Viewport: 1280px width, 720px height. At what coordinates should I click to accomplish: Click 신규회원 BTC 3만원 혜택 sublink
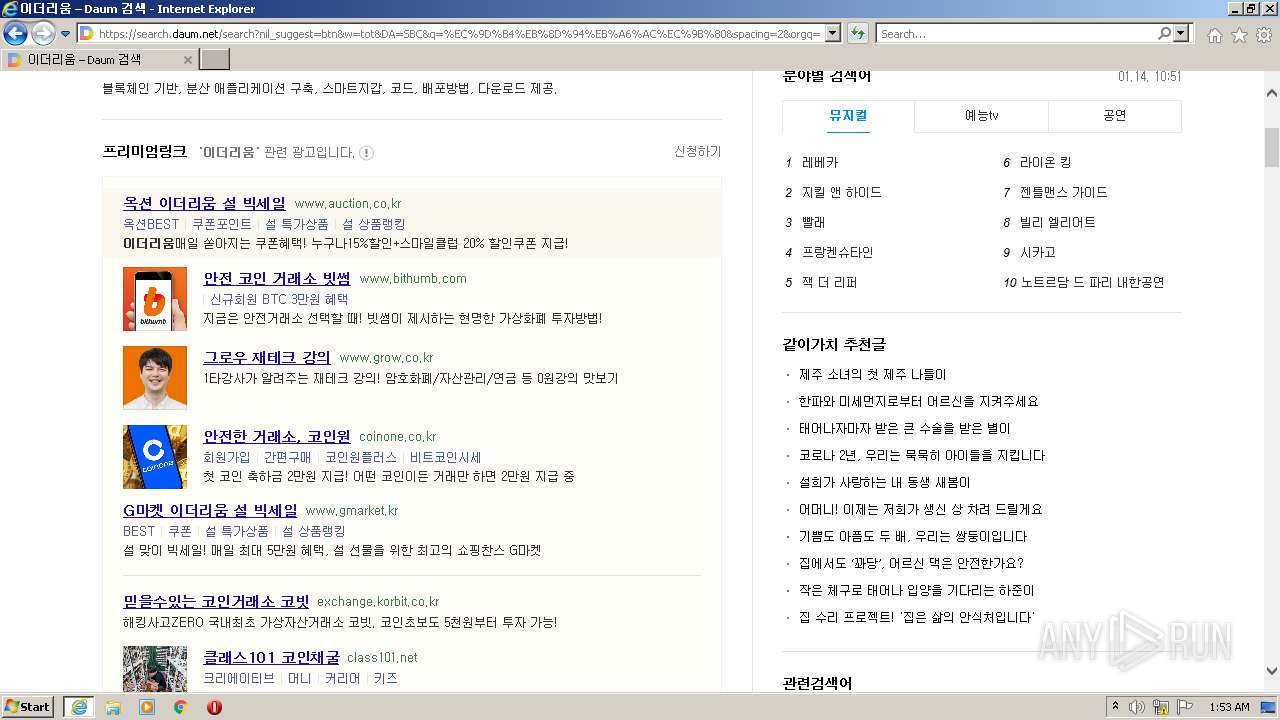click(279, 299)
